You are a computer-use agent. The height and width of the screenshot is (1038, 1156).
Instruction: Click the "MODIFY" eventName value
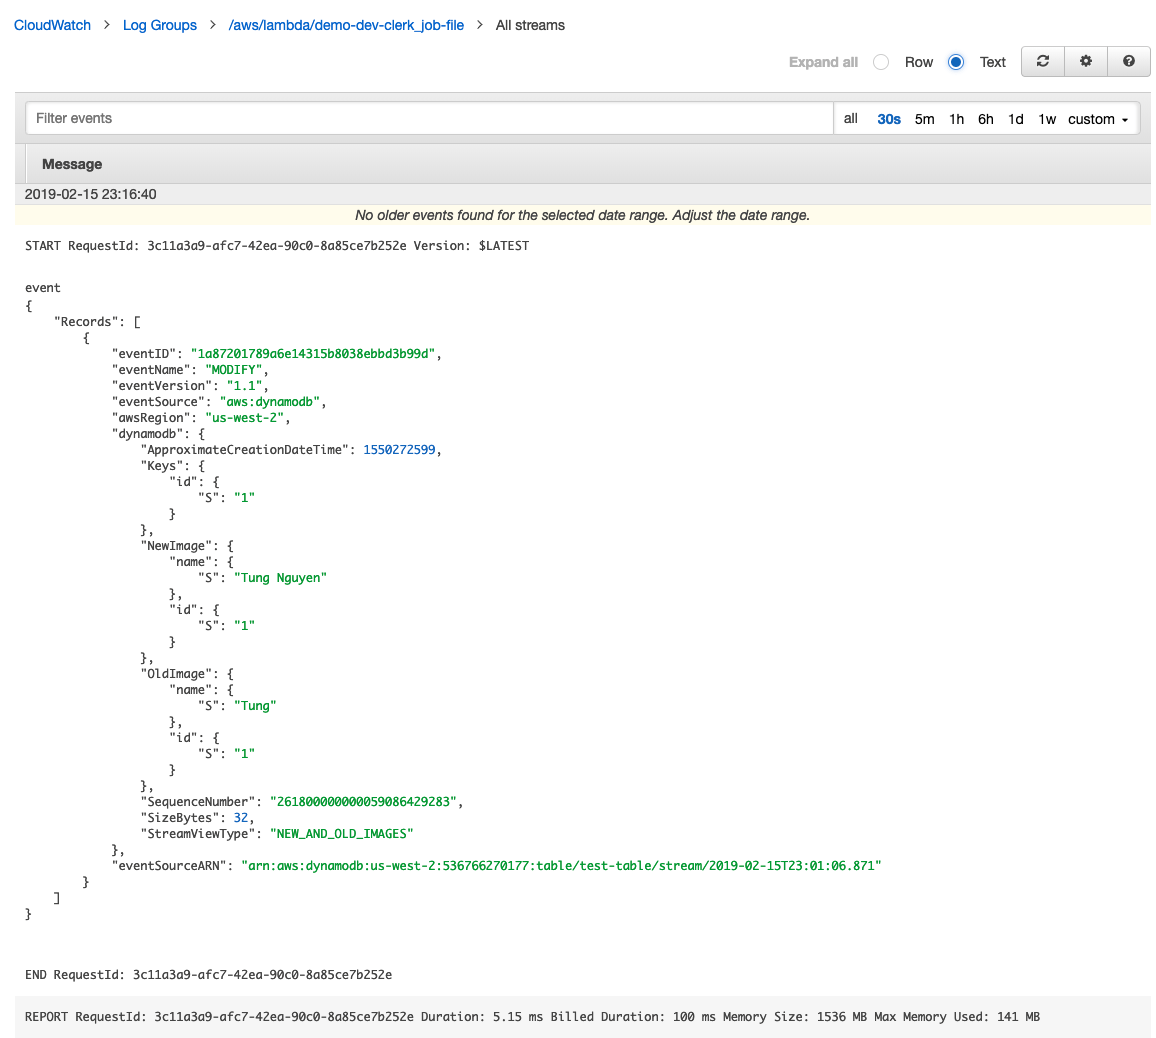(234, 370)
